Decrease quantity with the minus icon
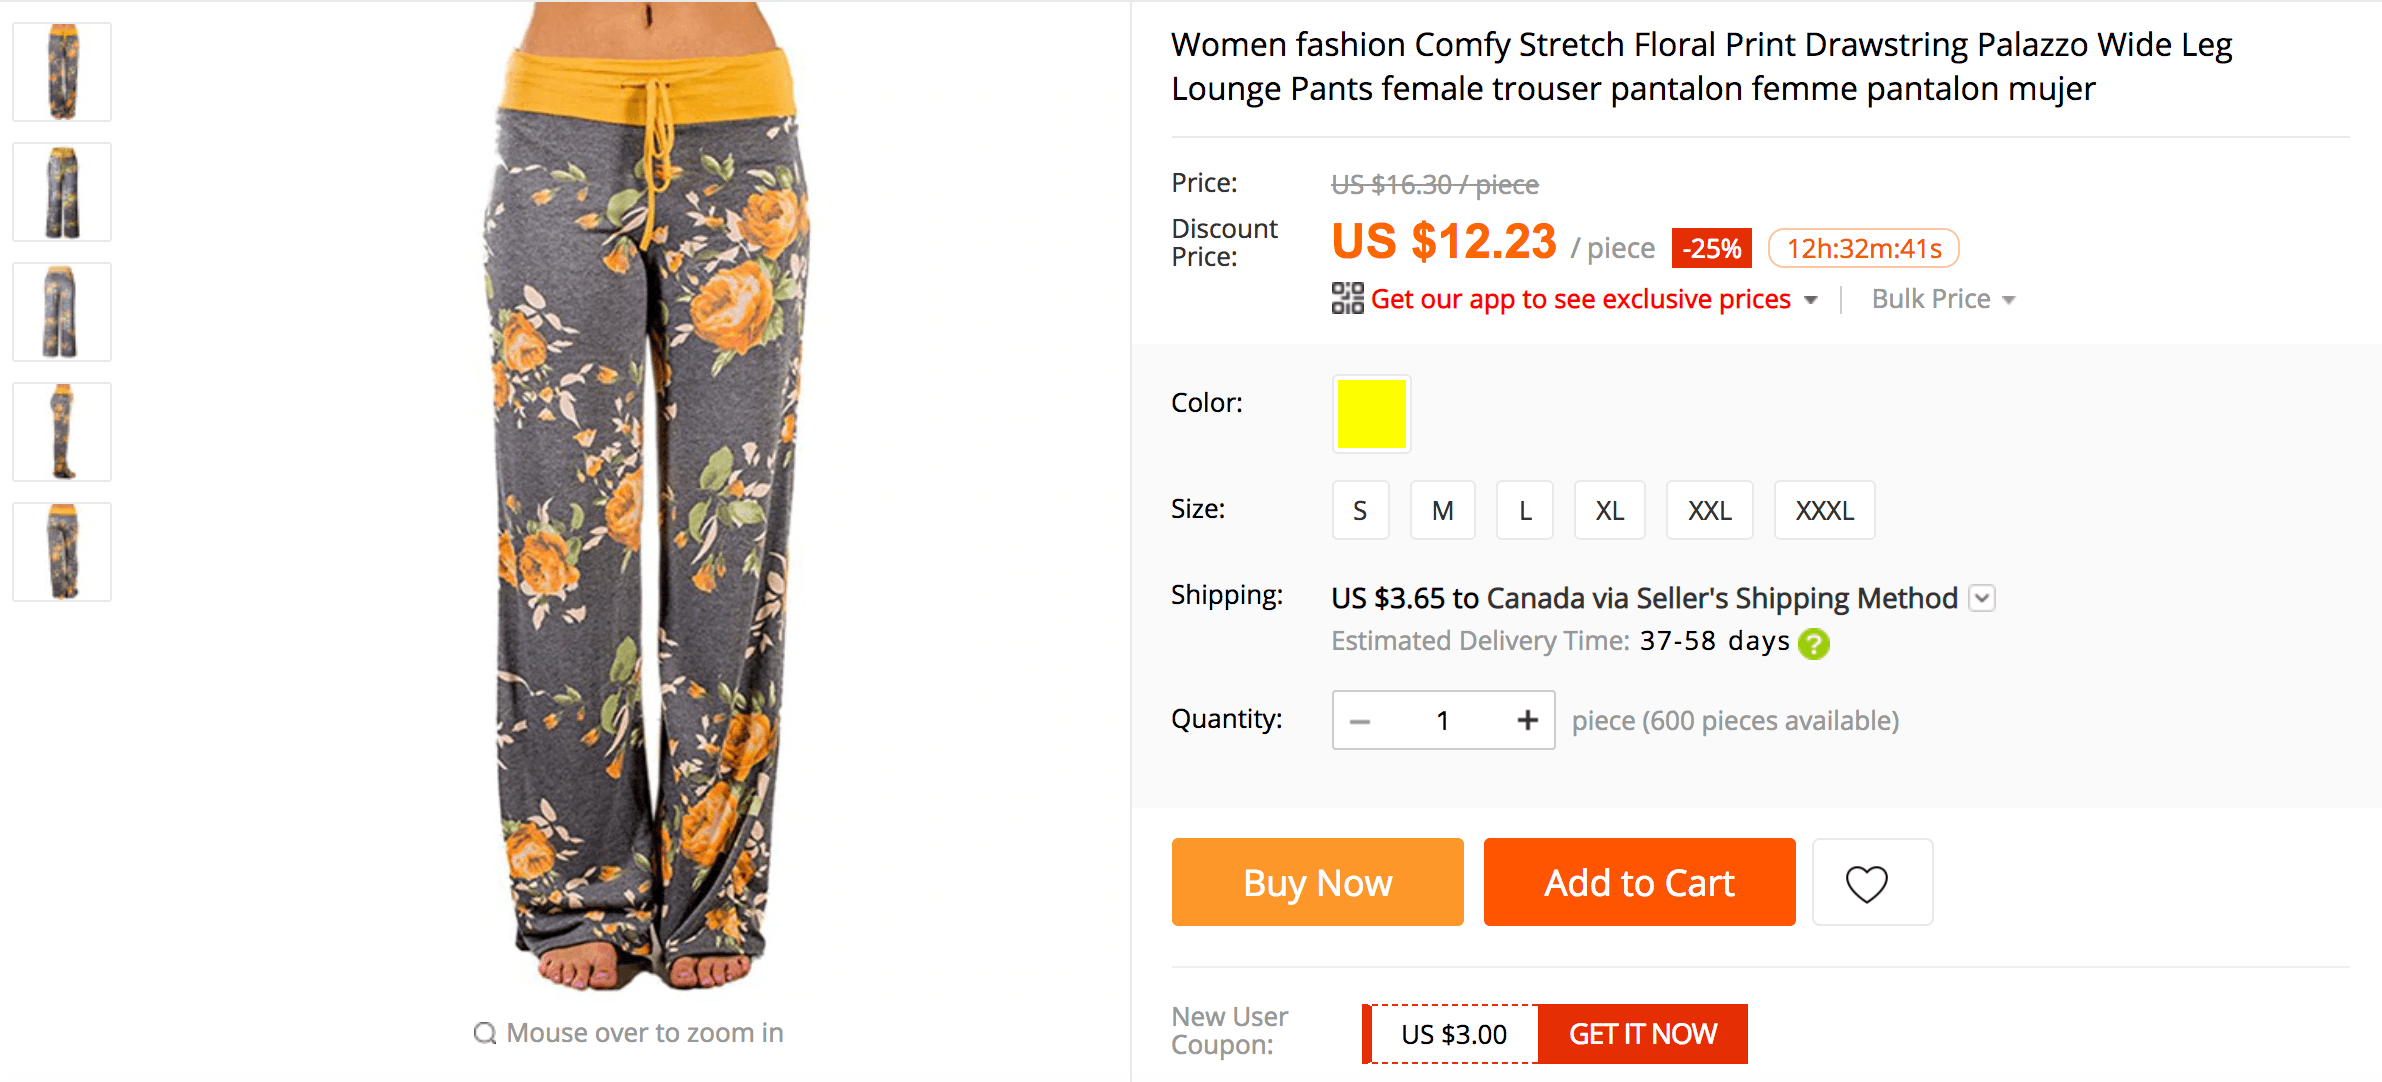The image size is (2382, 1082). click(1360, 720)
